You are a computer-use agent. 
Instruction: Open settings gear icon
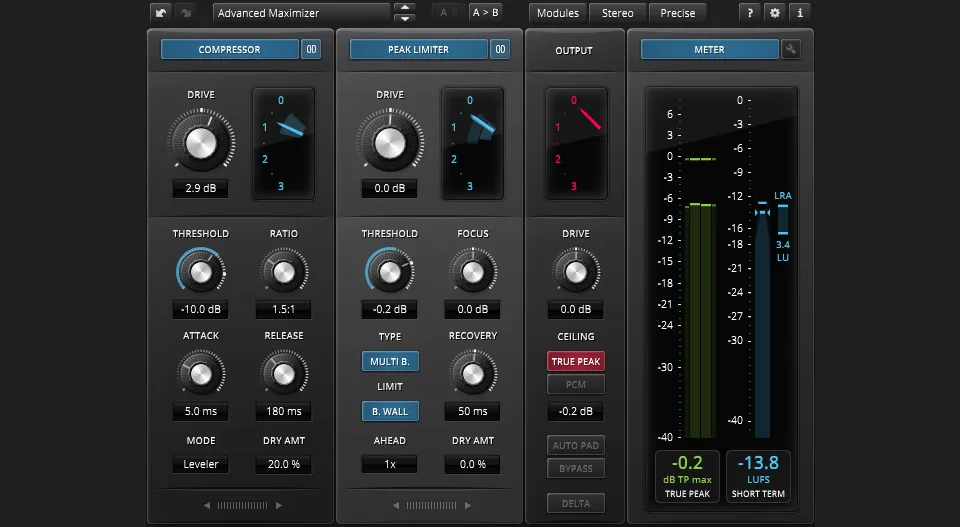pos(775,13)
